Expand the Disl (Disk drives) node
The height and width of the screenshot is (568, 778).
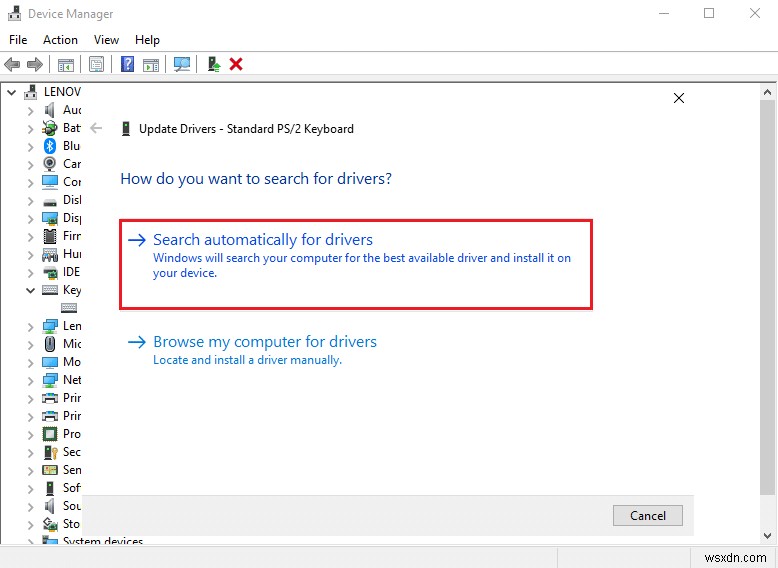click(x=30, y=200)
